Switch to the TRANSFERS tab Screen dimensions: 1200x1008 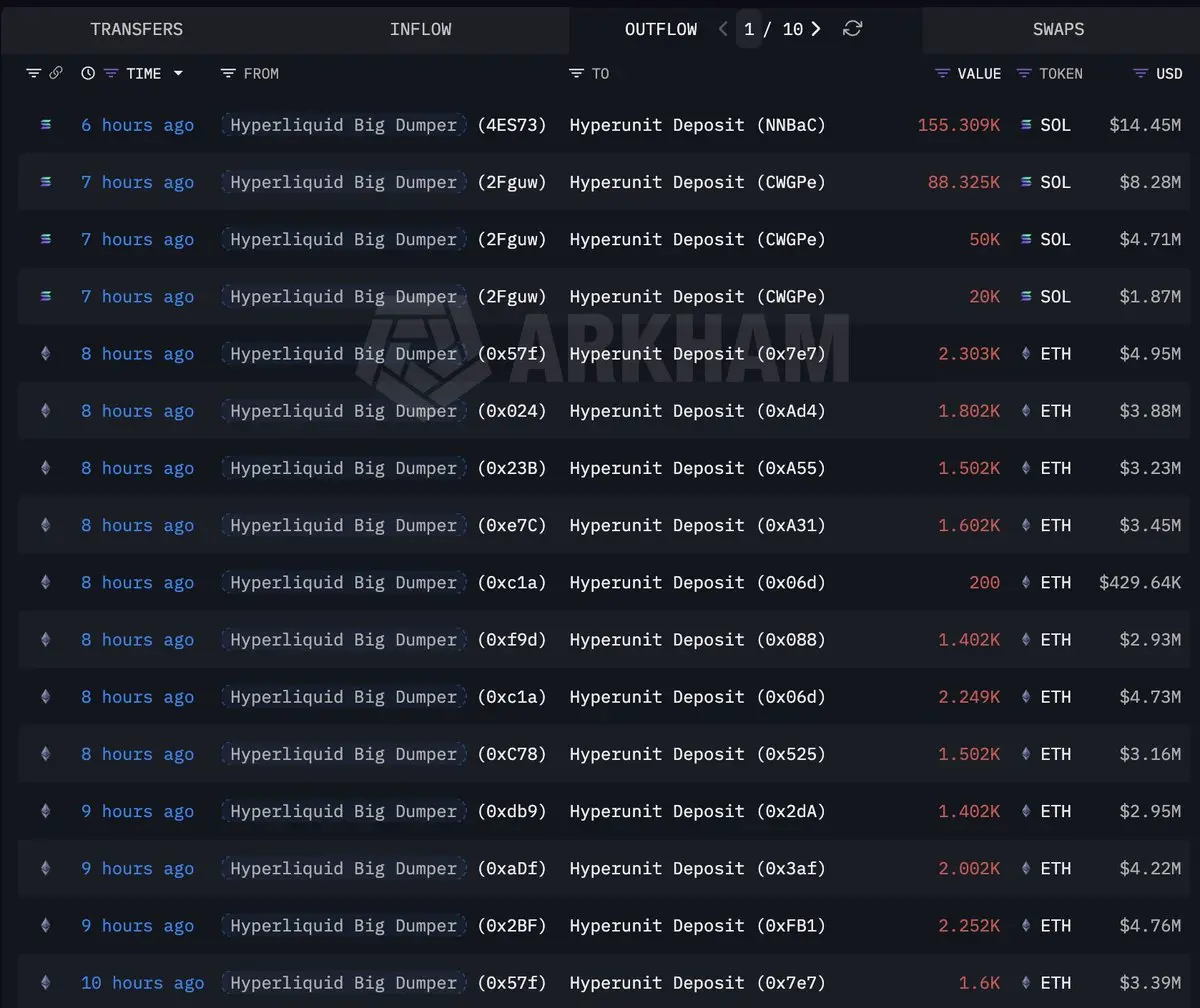(x=137, y=29)
